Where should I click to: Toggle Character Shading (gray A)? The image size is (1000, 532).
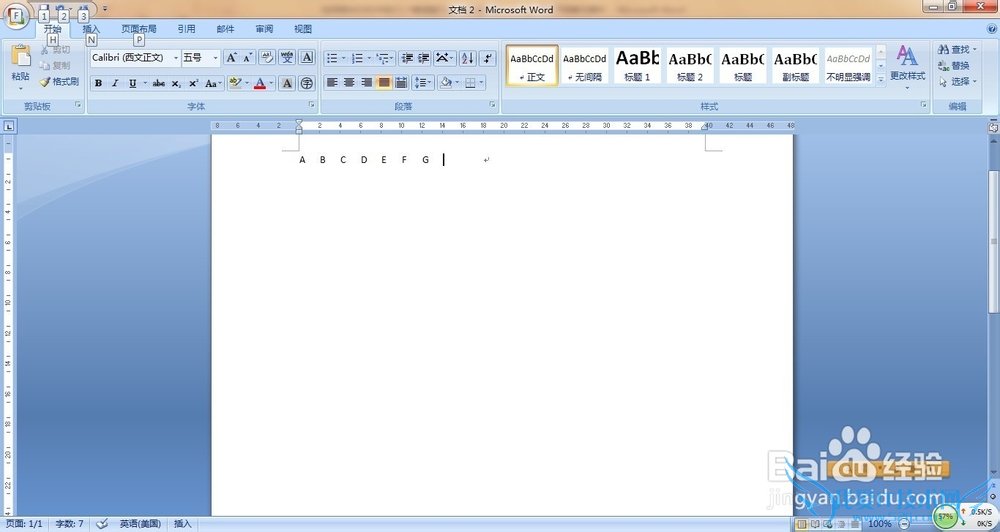pyautogui.click(x=287, y=84)
